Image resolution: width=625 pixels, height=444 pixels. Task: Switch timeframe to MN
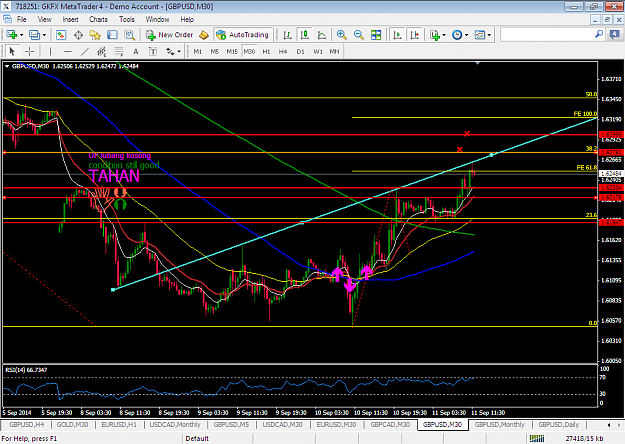334,51
